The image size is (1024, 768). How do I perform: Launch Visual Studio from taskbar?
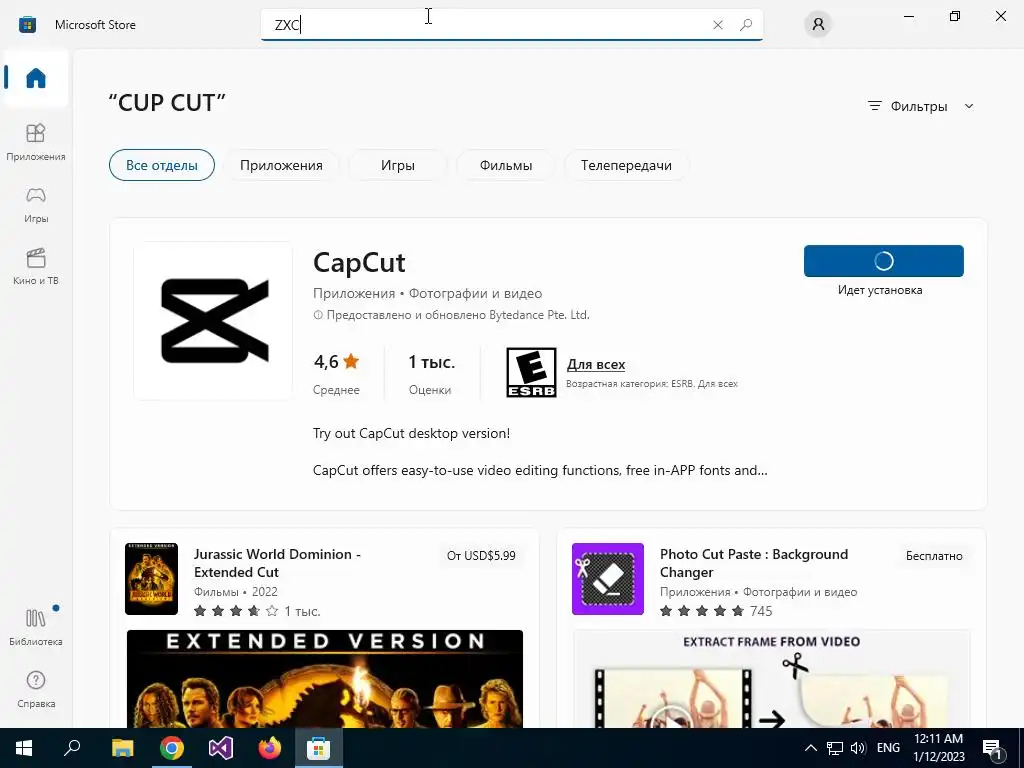[x=221, y=748]
